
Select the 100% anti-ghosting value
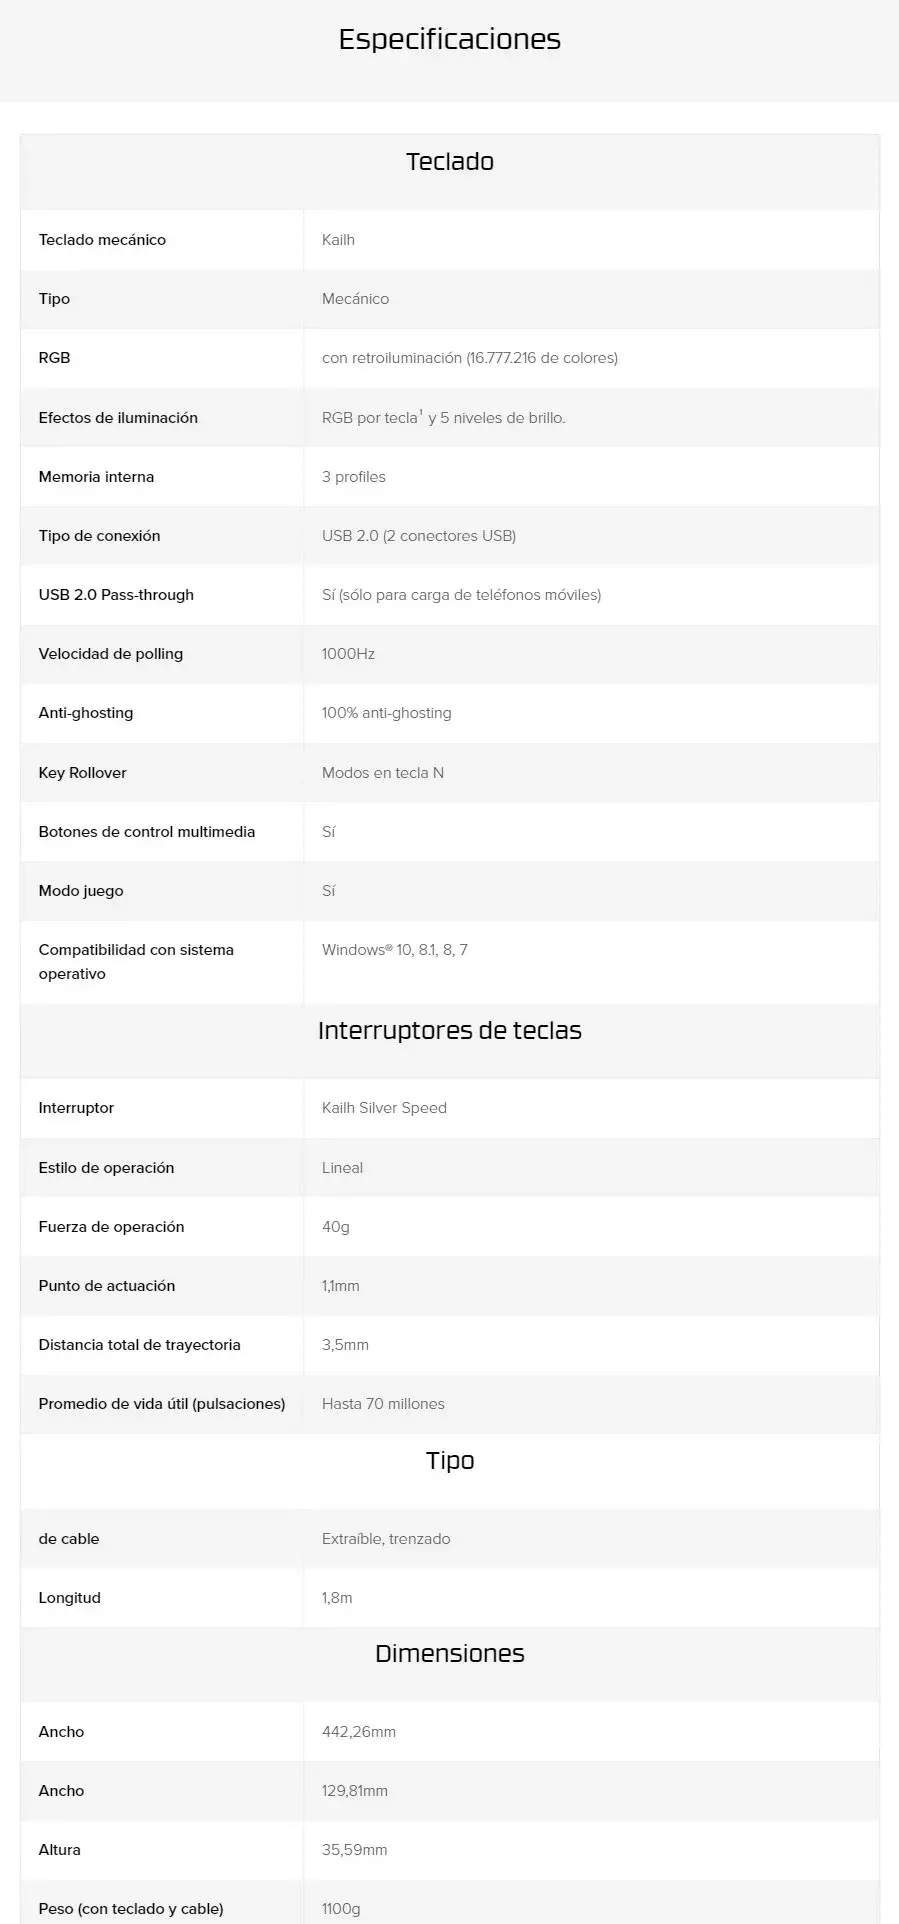pos(386,713)
